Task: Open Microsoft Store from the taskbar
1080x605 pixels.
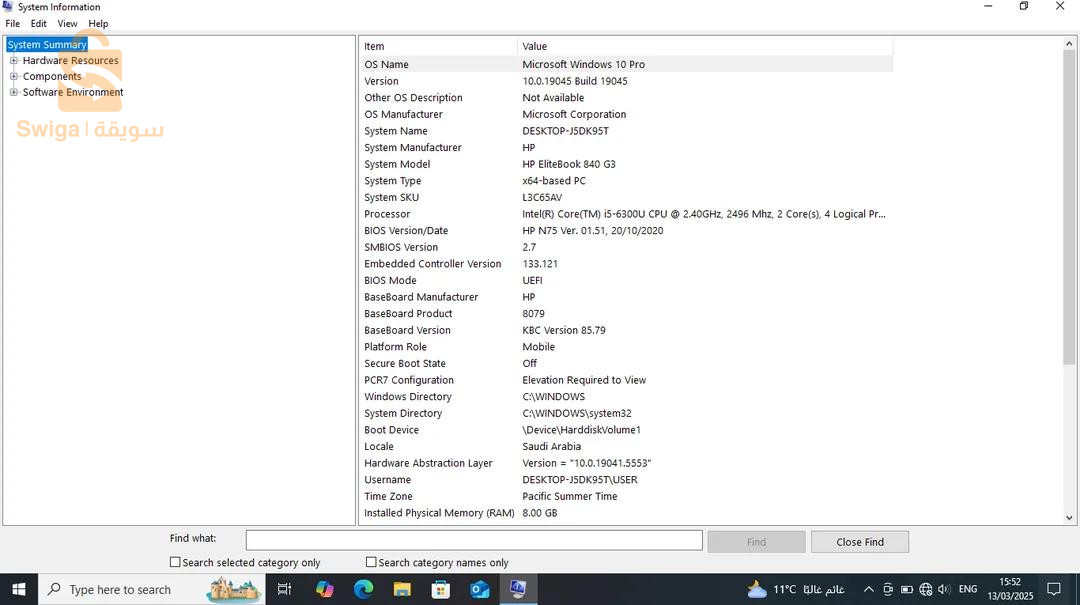Action: click(440, 589)
